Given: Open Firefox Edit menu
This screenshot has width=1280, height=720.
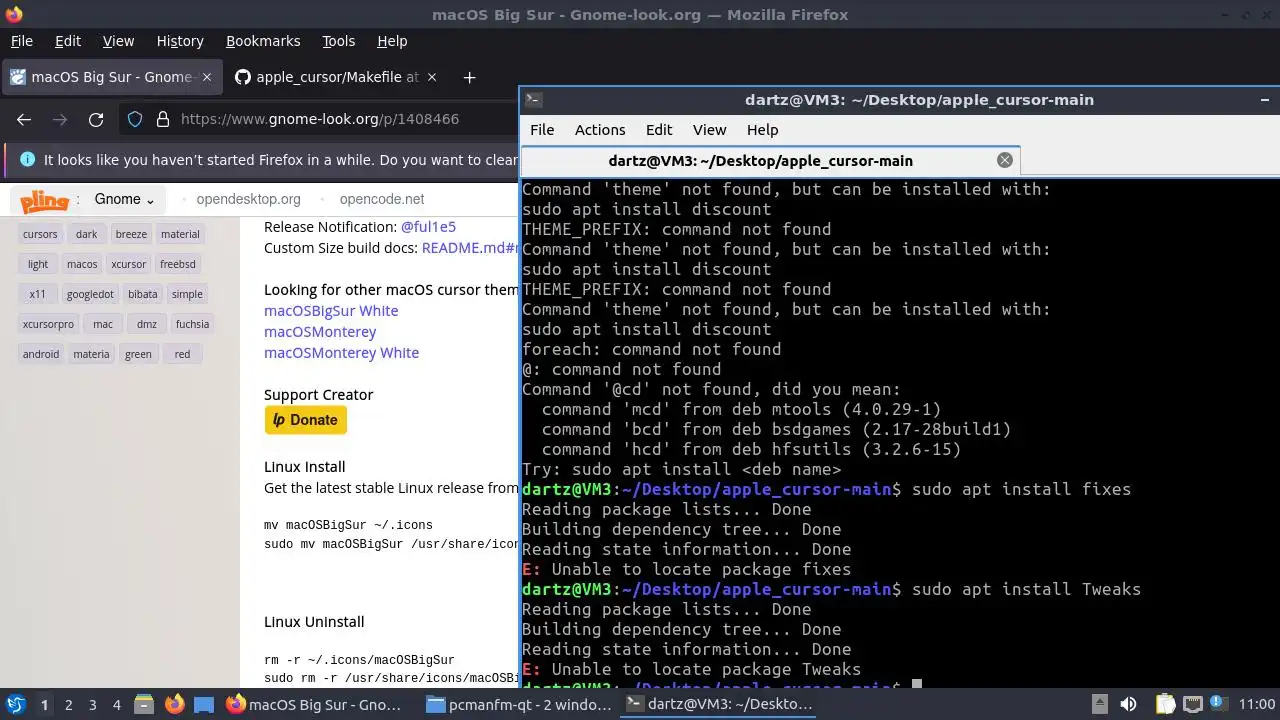Looking at the screenshot, I should coord(68,41).
